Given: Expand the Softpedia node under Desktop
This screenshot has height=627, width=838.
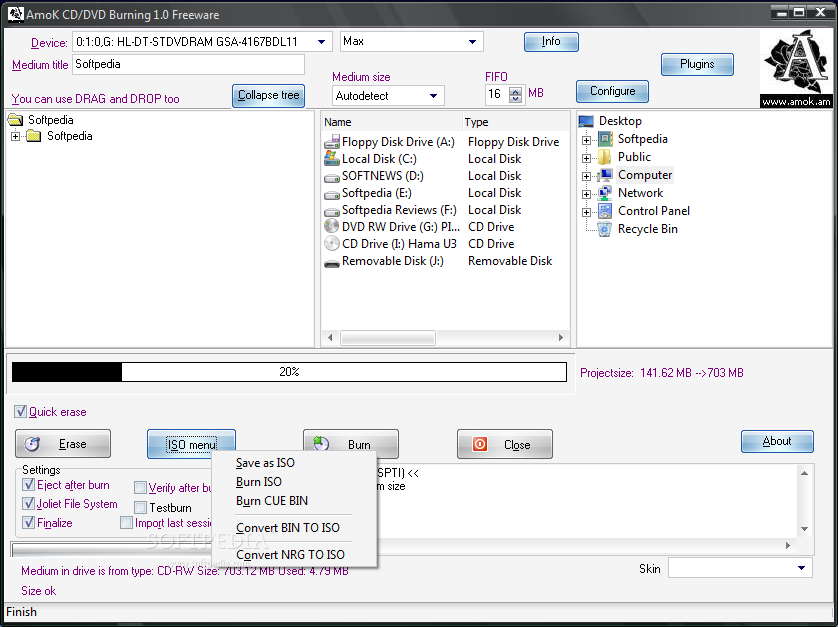Looking at the screenshot, I should [586, 140].
